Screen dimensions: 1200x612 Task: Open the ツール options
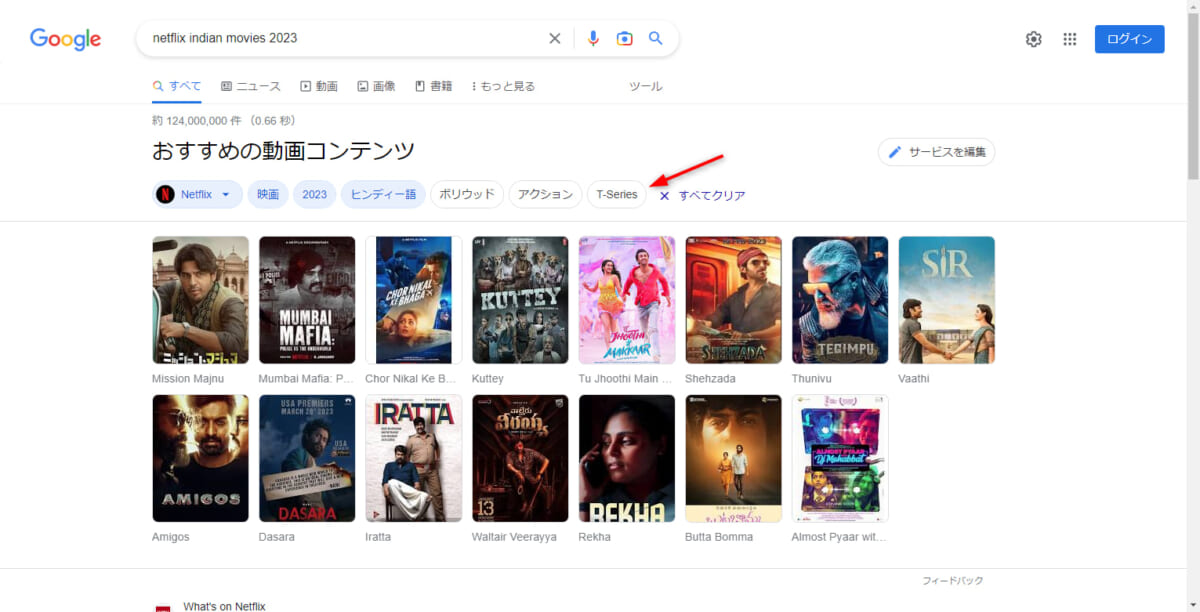pyautogui.click(x=645, y=86)
